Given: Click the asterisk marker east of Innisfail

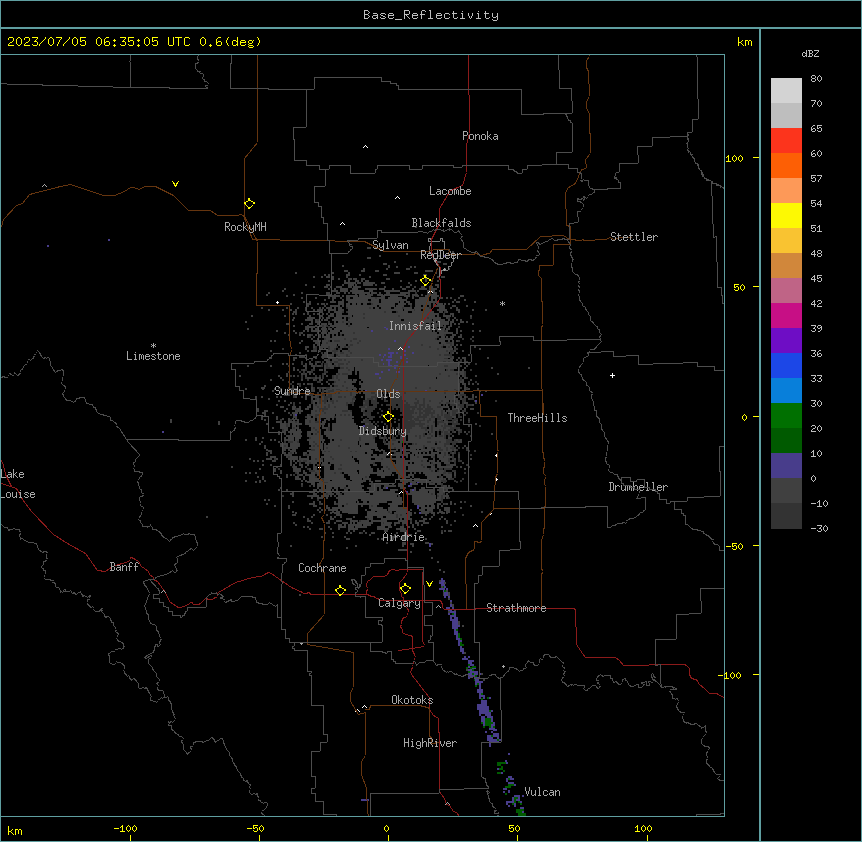Looking at the screenshot, I should (502, 303).
